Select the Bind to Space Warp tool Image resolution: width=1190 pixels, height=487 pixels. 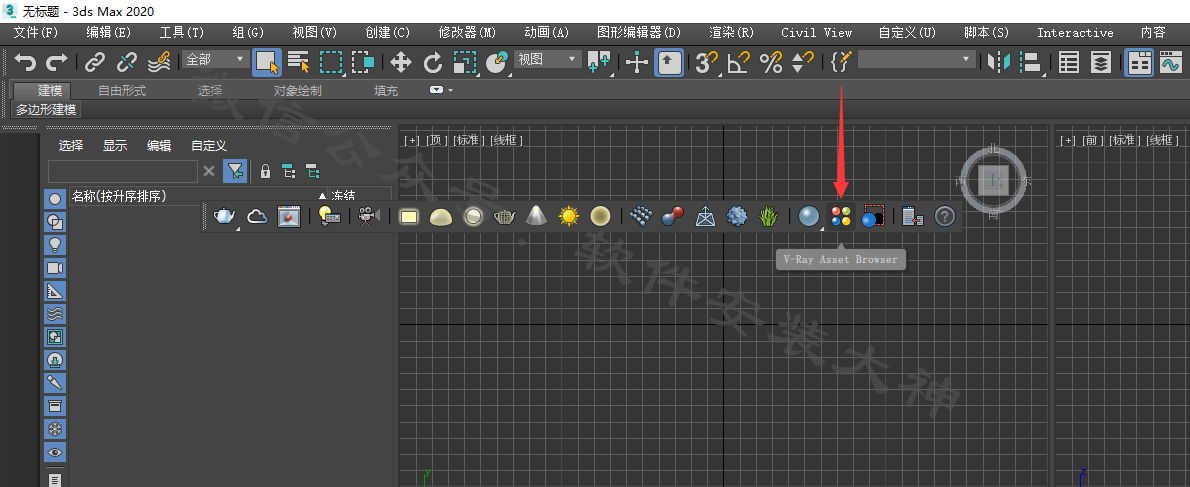pyautogui.click(x=159, y=62)
